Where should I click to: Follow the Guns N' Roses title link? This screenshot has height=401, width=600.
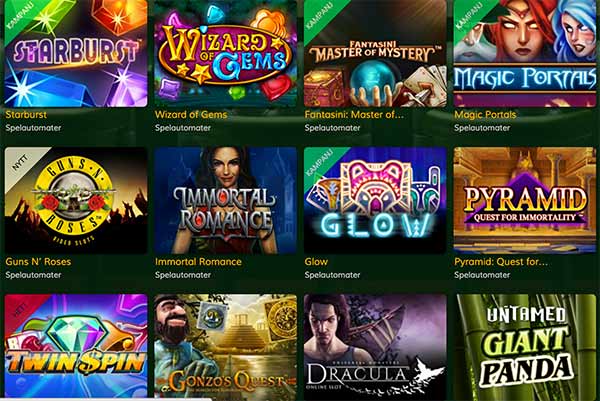[x=38, y=262]
